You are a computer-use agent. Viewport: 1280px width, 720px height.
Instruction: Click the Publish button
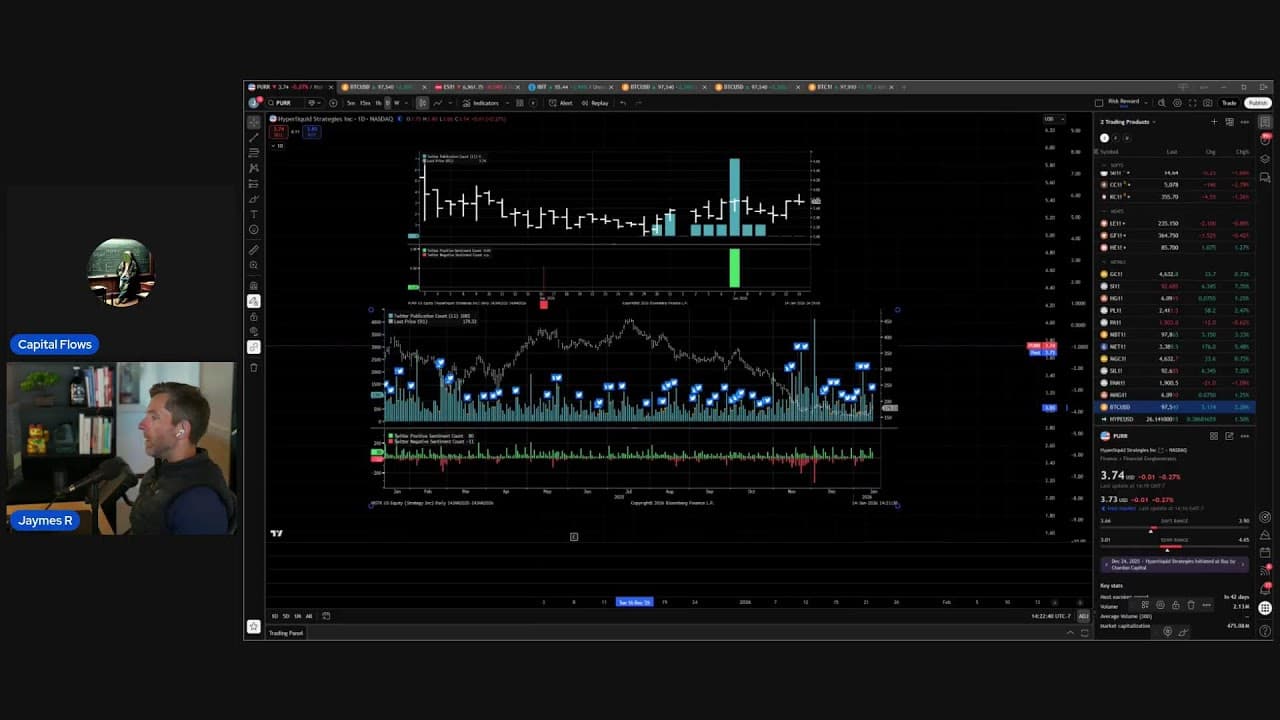tap(1257, 102)
